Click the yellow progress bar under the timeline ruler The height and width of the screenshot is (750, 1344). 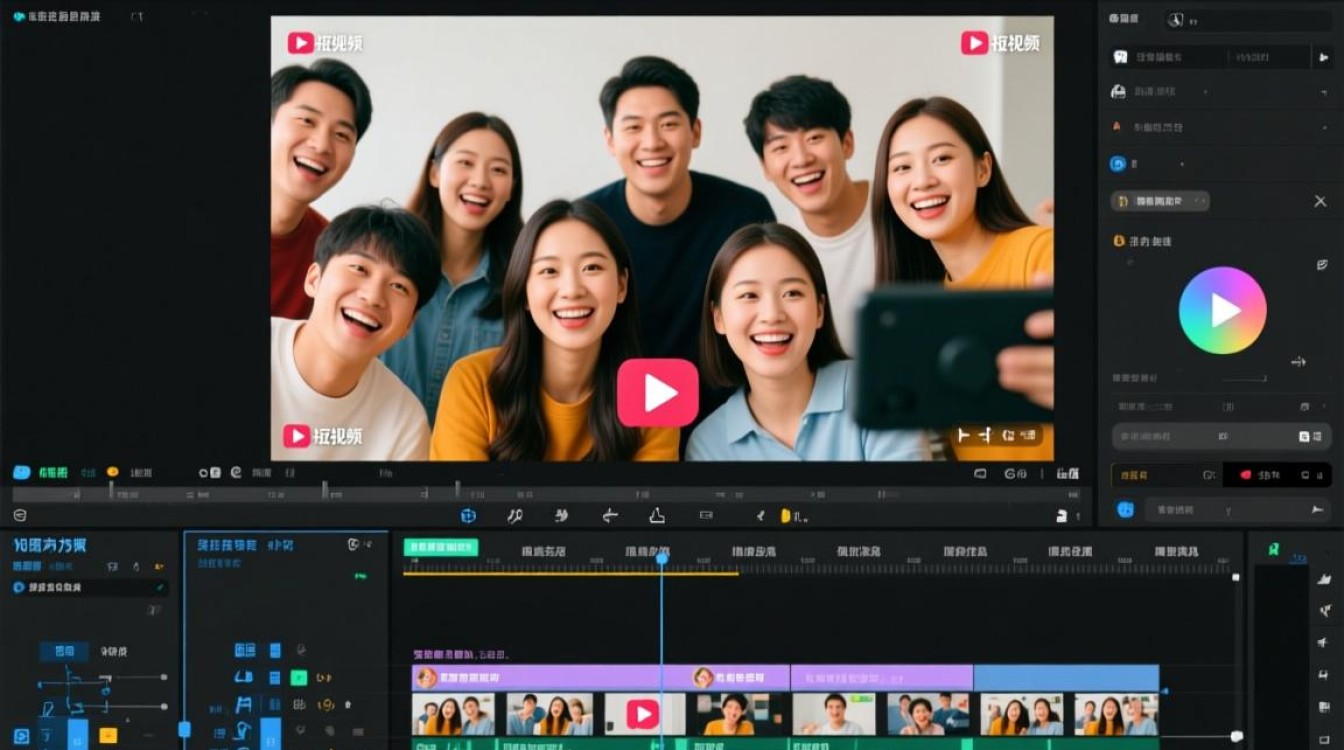click(571, 573)
